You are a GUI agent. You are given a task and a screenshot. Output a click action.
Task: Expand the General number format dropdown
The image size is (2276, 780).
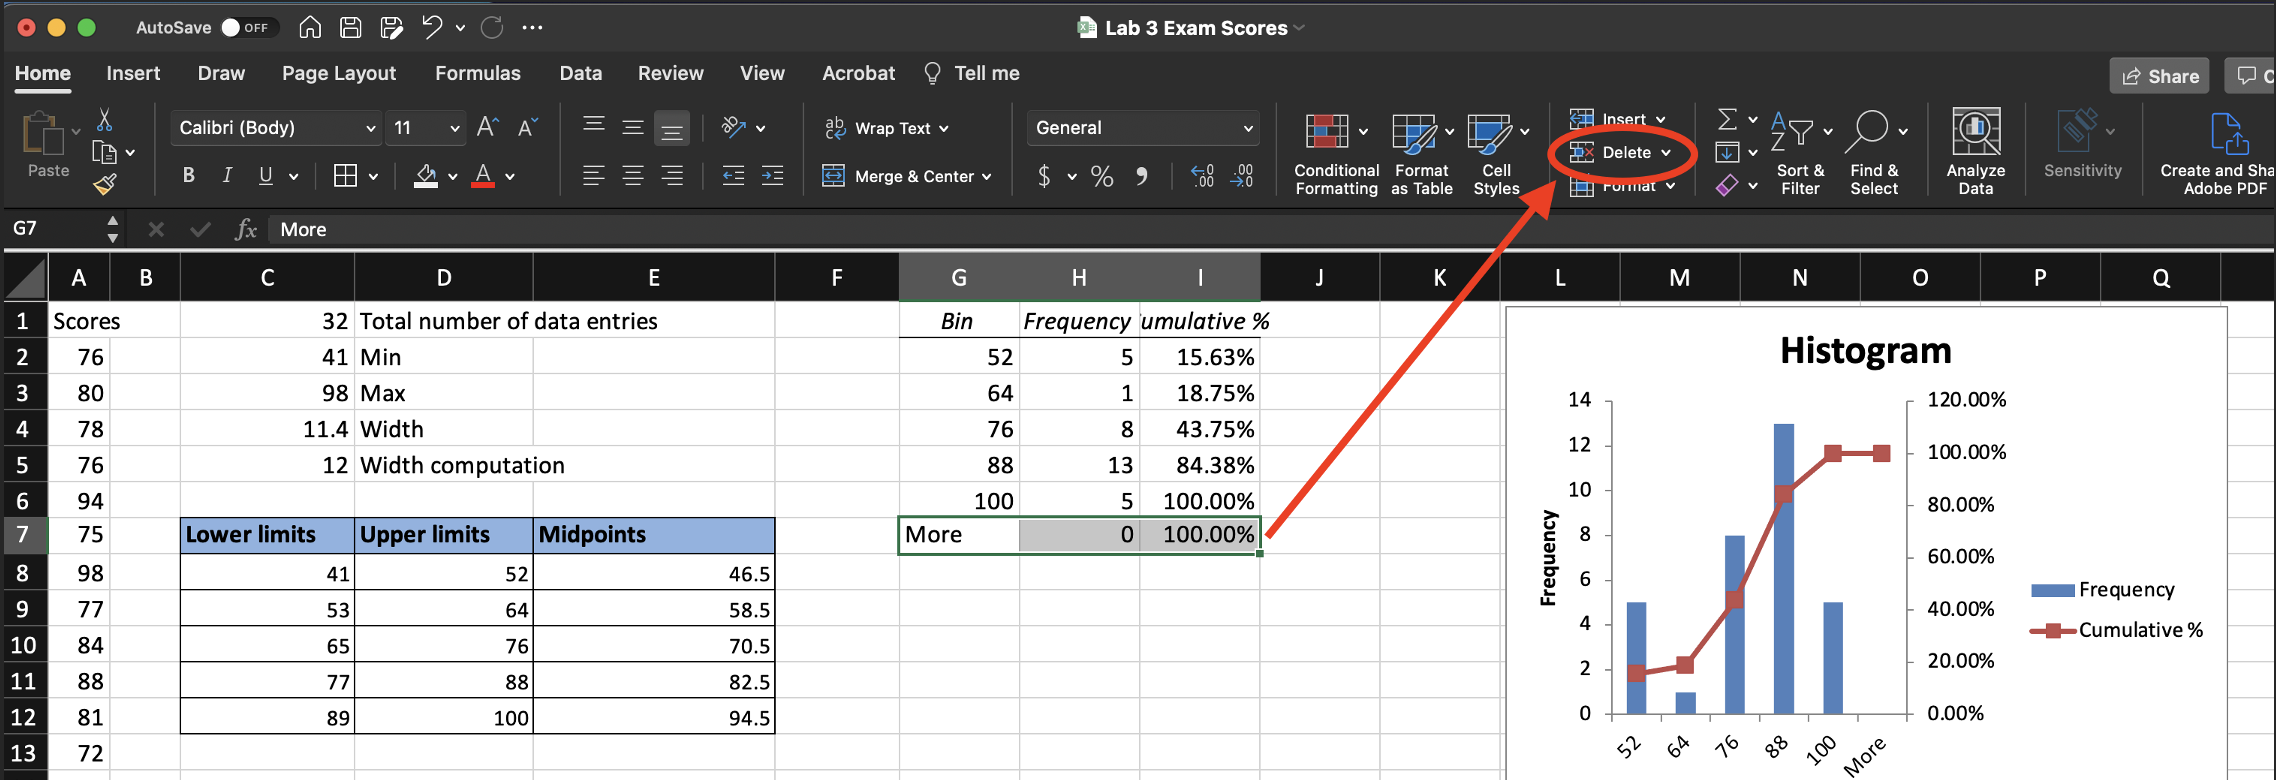1247,128
